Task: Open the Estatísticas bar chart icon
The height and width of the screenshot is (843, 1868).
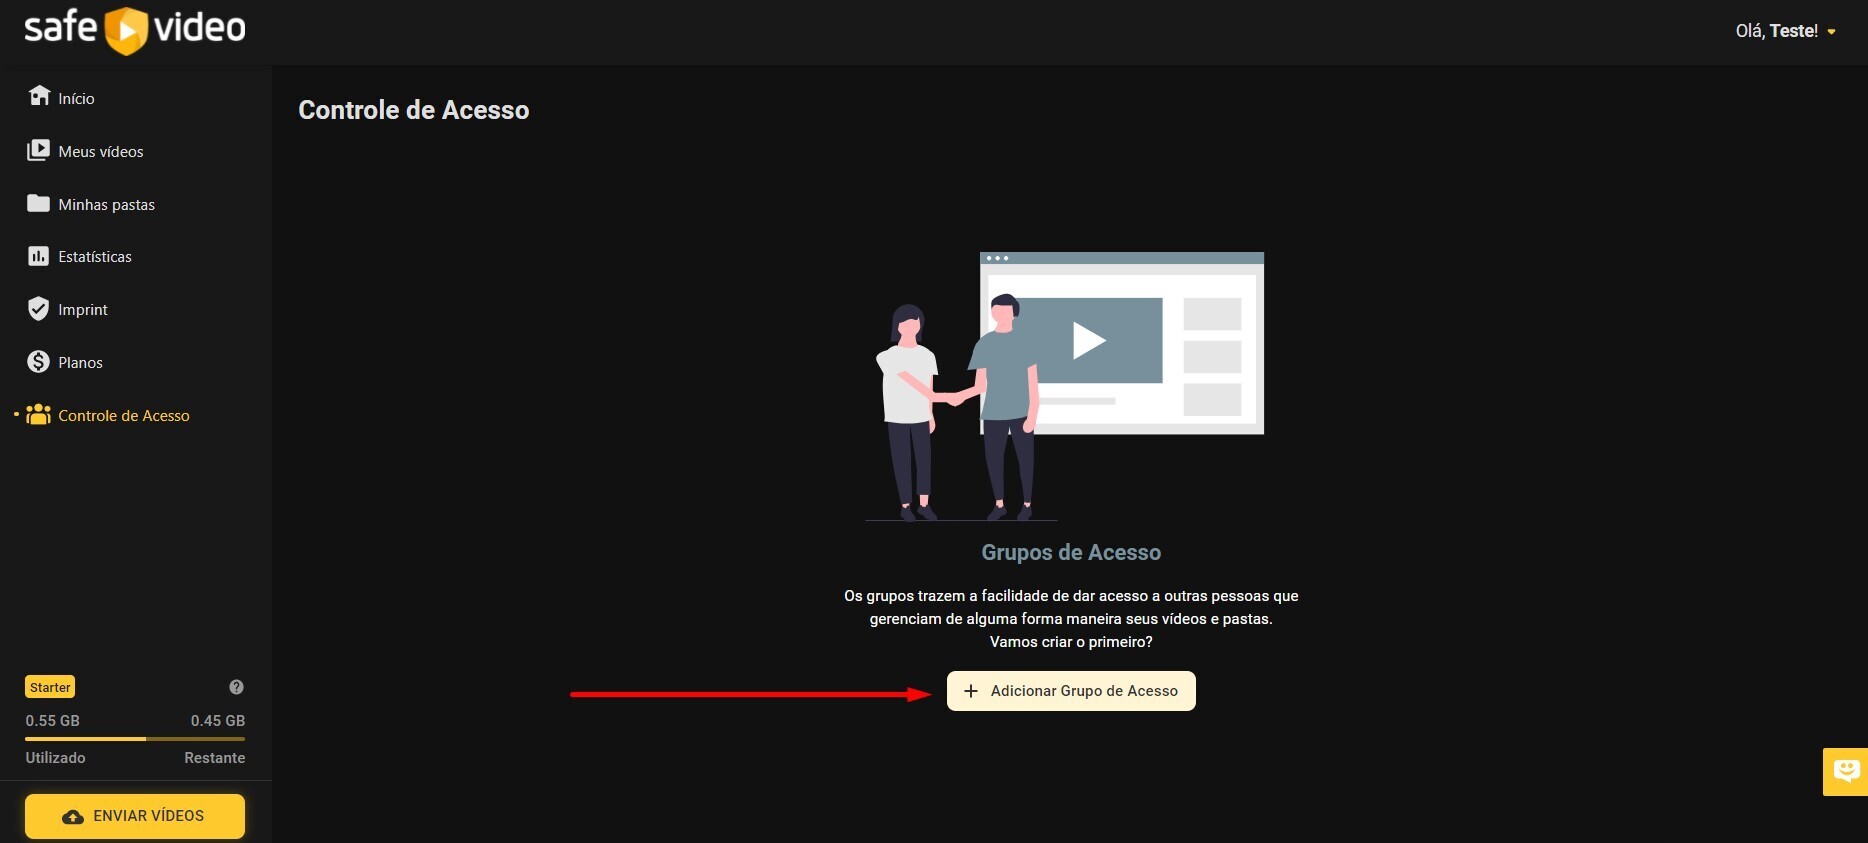Action: pyautogui.click(x=38, y=256)
